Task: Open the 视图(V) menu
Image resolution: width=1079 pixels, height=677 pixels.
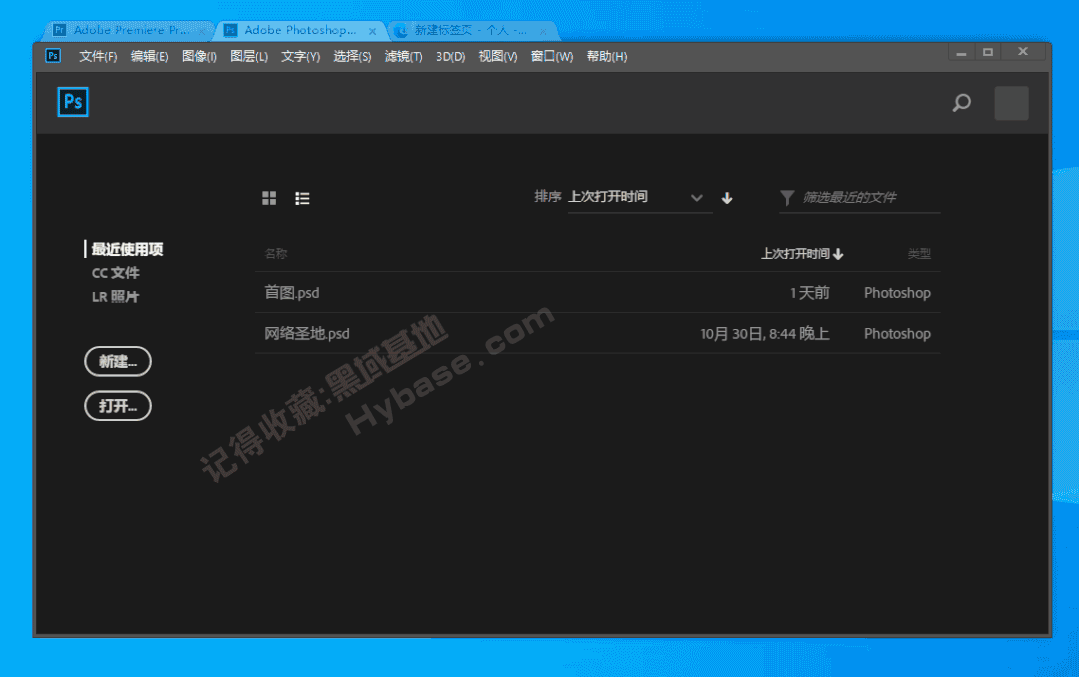Action: [x=498, y=56]
